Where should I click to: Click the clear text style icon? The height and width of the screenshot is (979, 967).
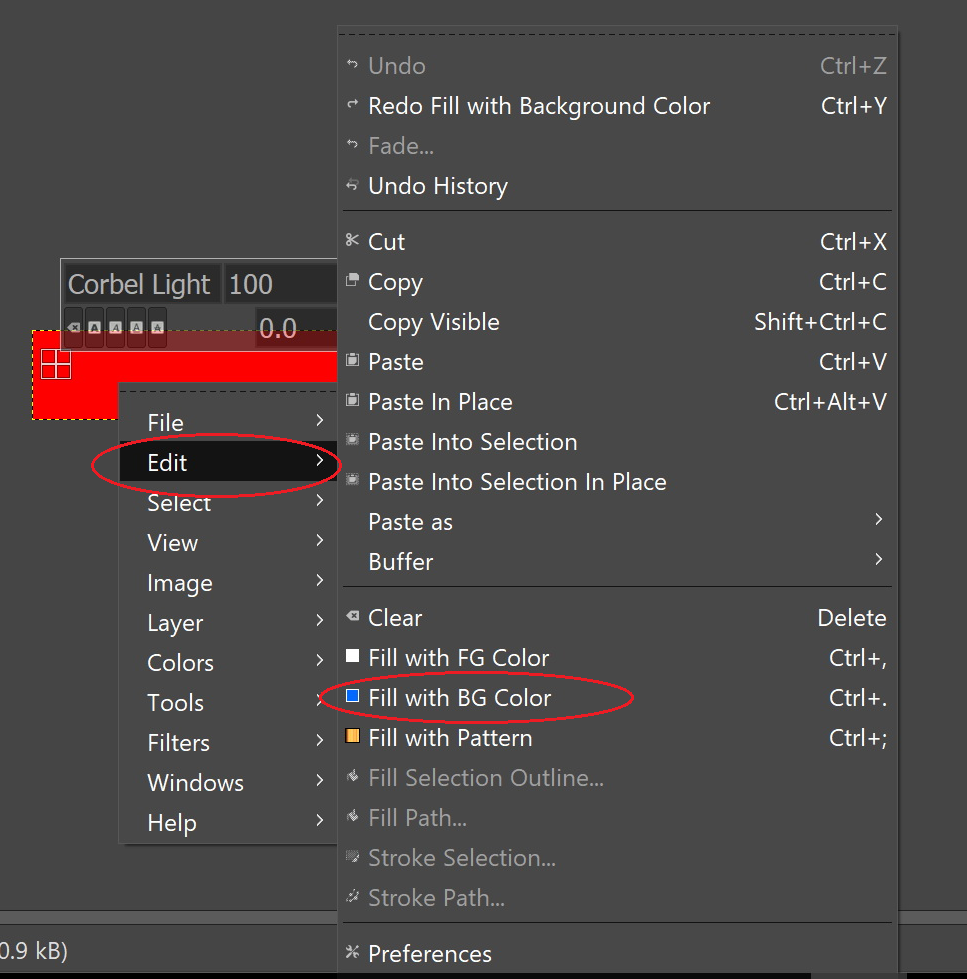tap(74, 327)
